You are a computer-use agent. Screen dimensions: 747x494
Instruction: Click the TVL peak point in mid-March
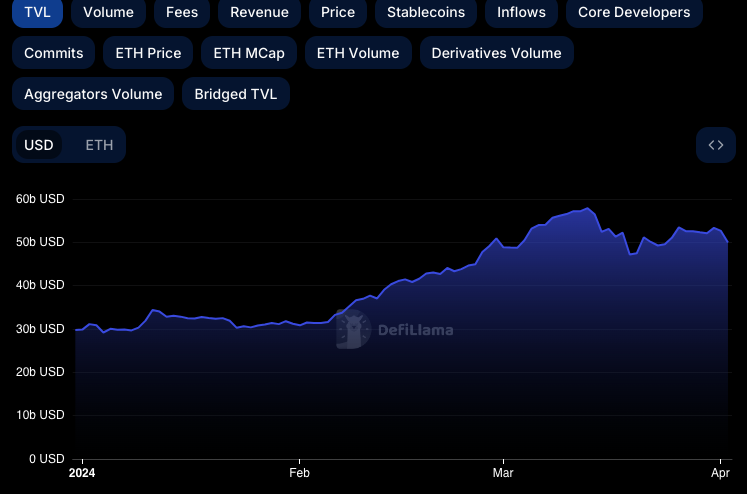588,208
